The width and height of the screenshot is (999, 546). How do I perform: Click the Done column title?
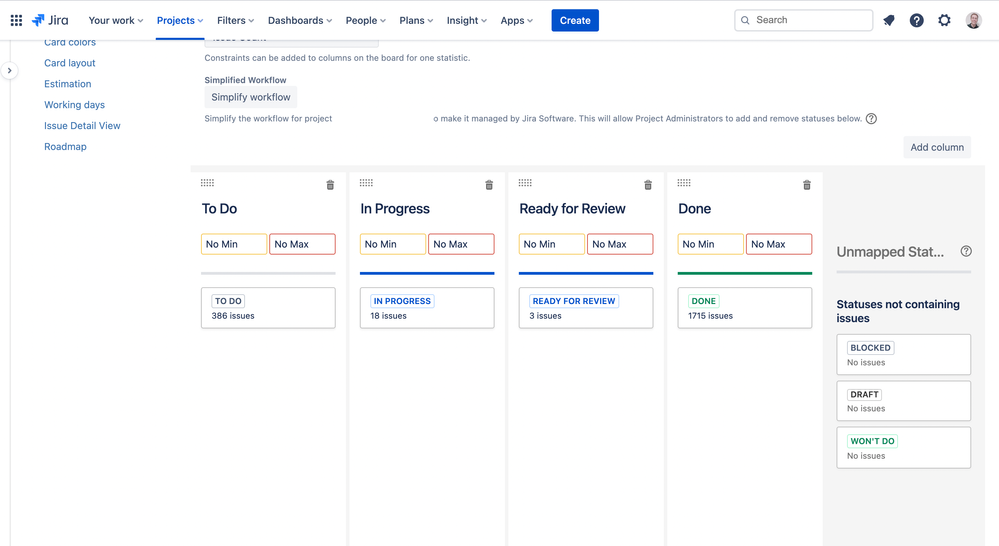(x=694, y=209)
